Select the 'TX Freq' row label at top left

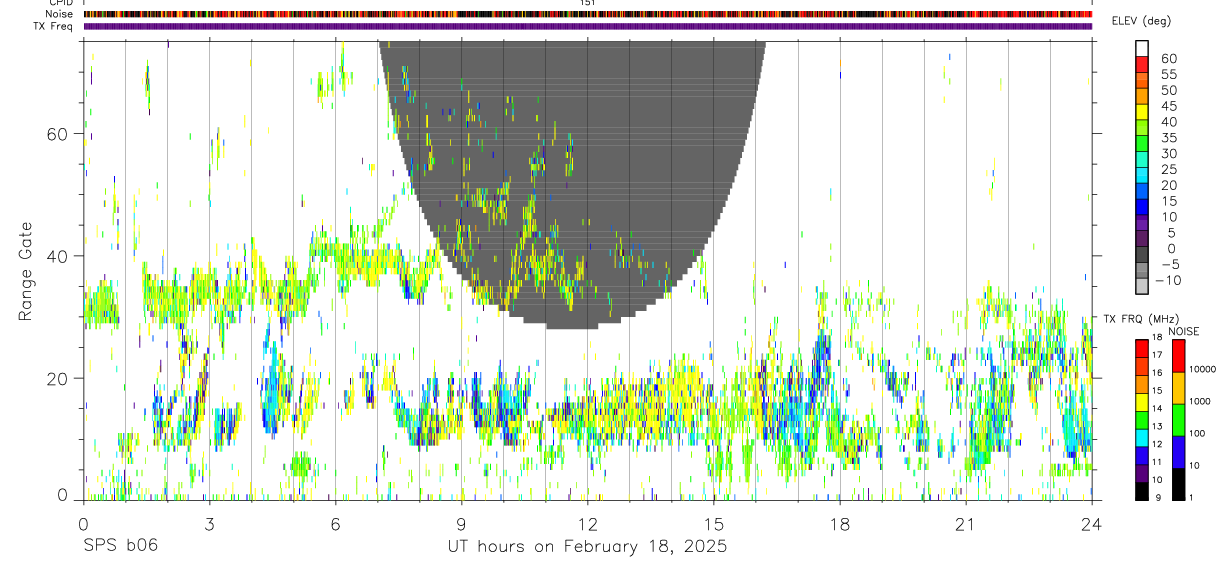(x=54, y=25)
